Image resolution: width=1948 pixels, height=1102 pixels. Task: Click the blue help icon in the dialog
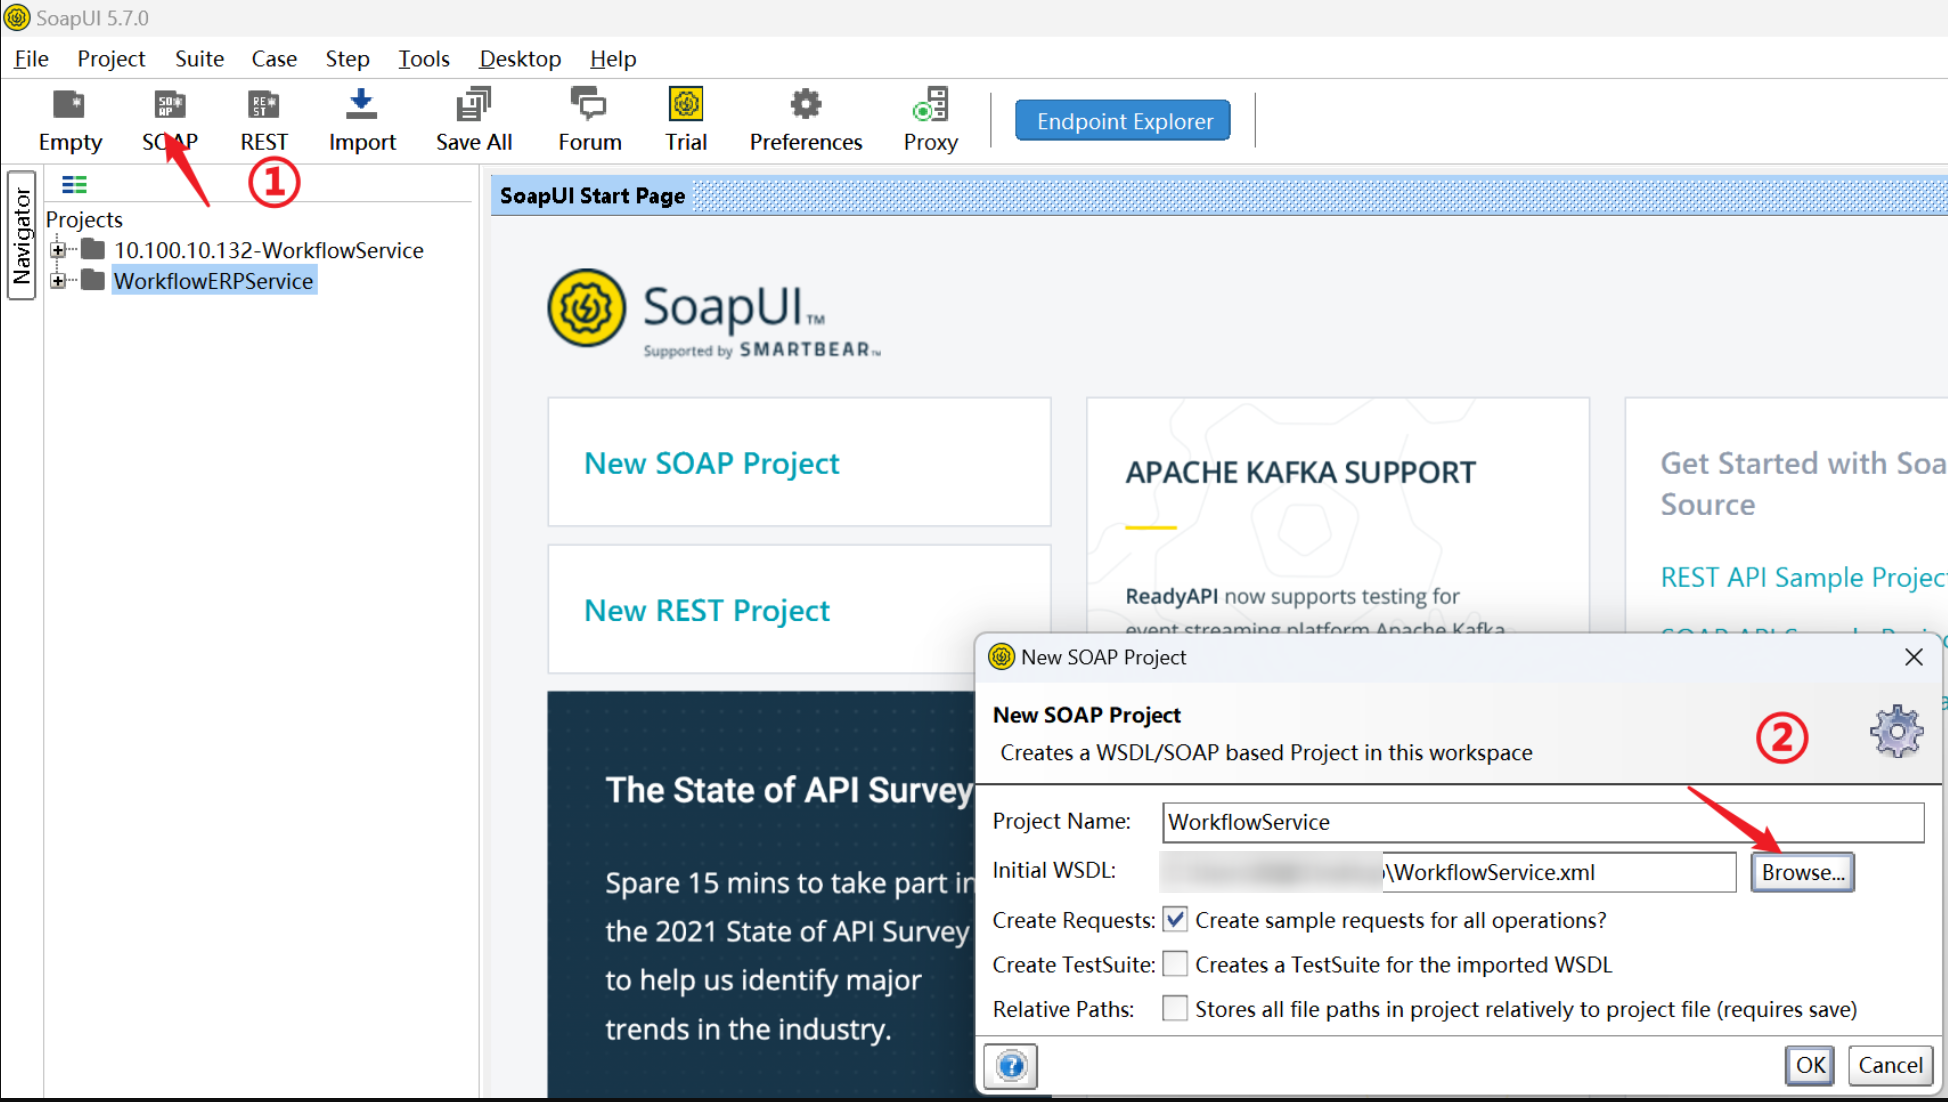tap(1011, 1066)
